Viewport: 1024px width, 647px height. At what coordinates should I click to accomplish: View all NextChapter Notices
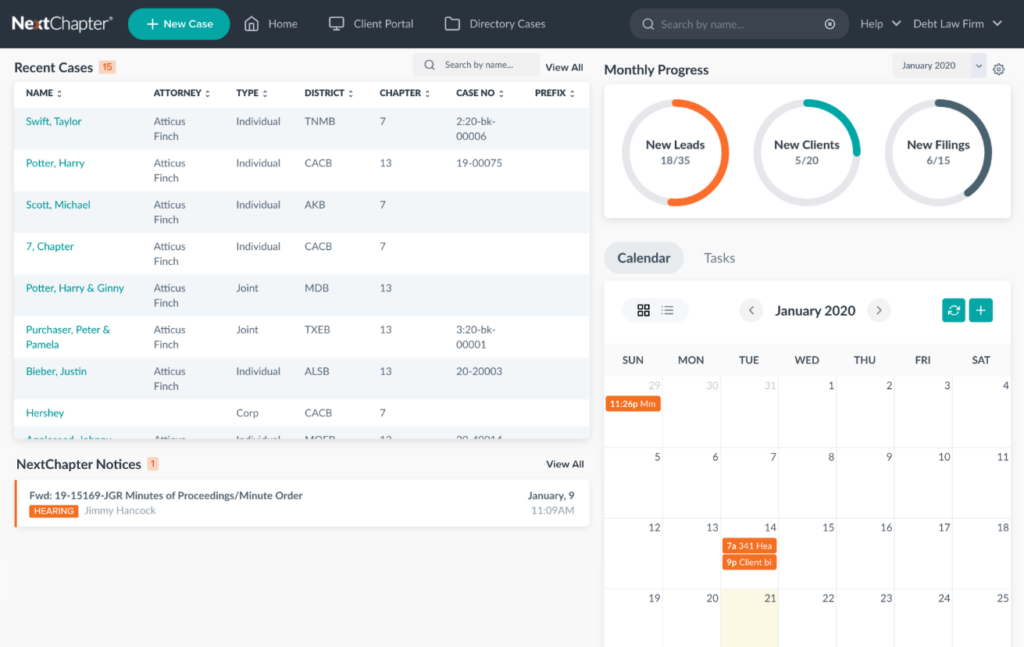click(x=565, y=464)
